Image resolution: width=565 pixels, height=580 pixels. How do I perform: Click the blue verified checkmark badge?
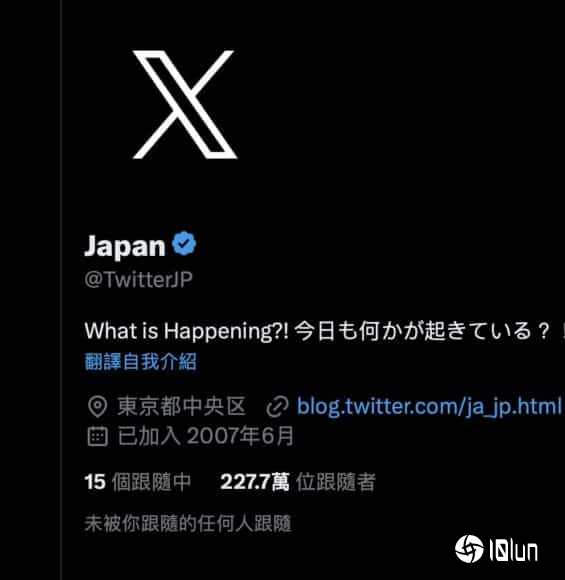click(x=184, y=244)
